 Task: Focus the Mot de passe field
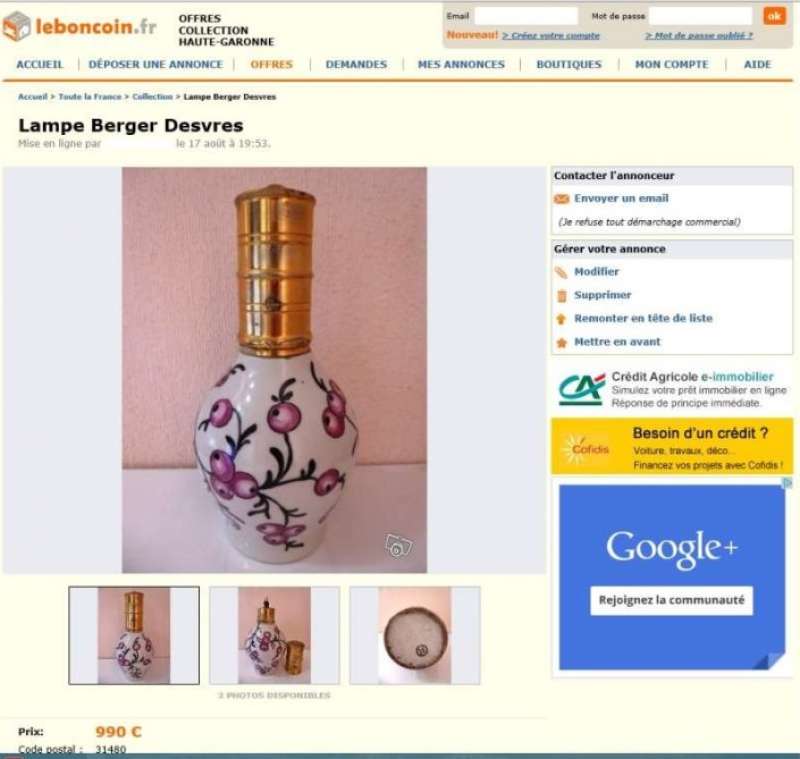(x=701, y=16)
